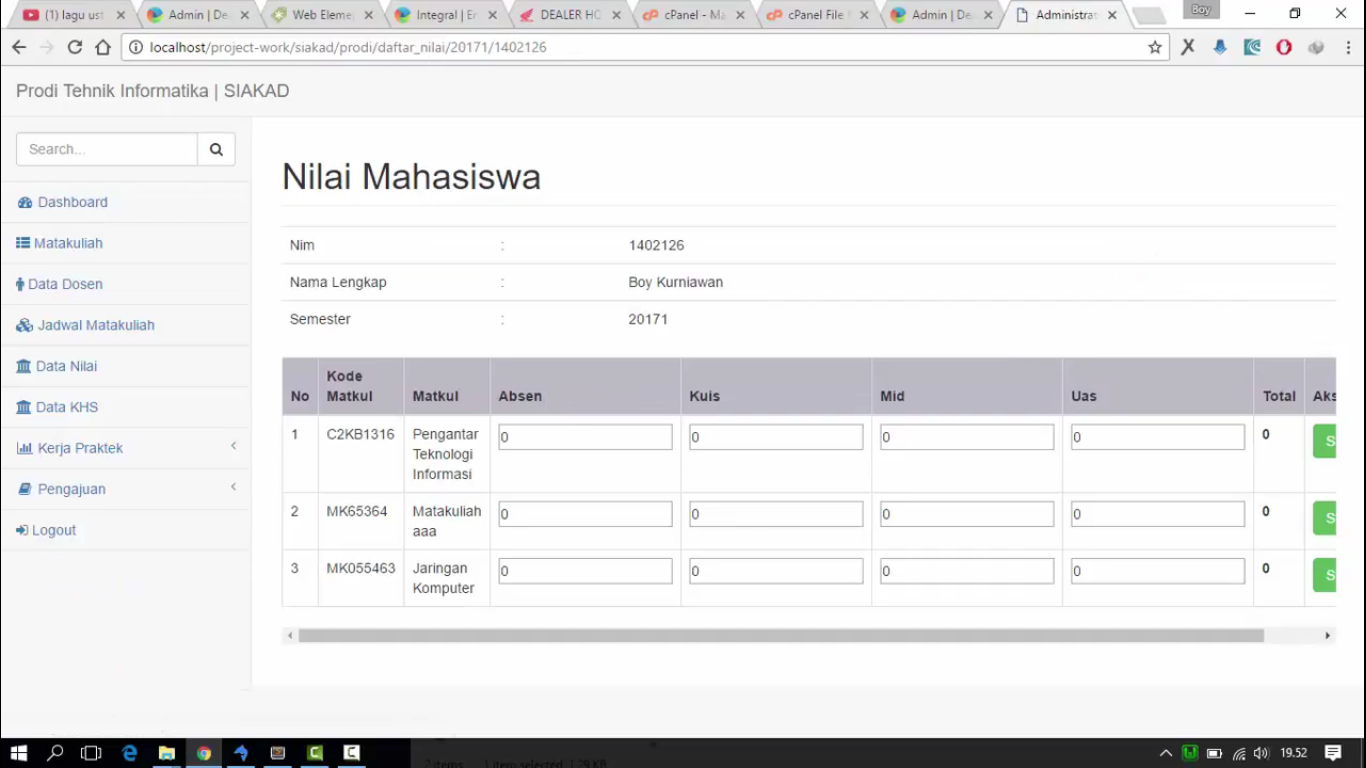The width and height of the screenshot is (1366, 768).
Task: Reload the page using the browser refresh icon
Action: (x=75, y=47)
